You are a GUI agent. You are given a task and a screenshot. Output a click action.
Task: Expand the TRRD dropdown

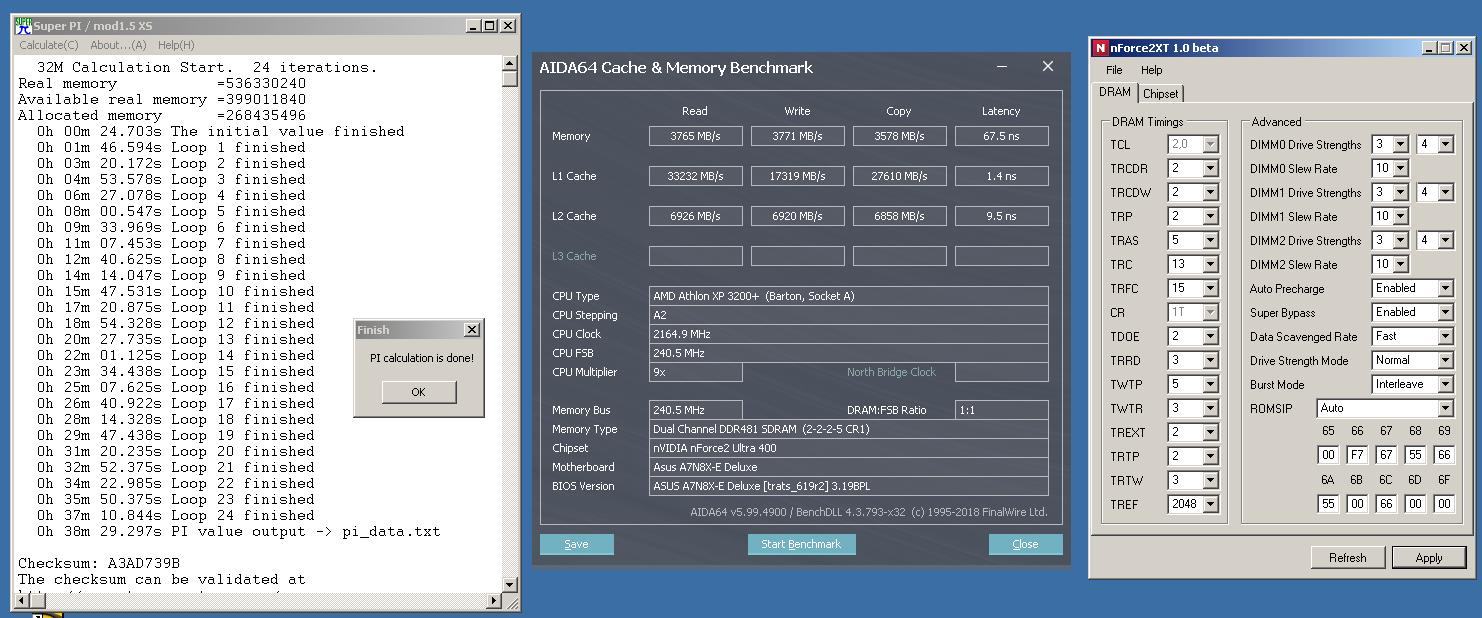tap(1210, 360)
